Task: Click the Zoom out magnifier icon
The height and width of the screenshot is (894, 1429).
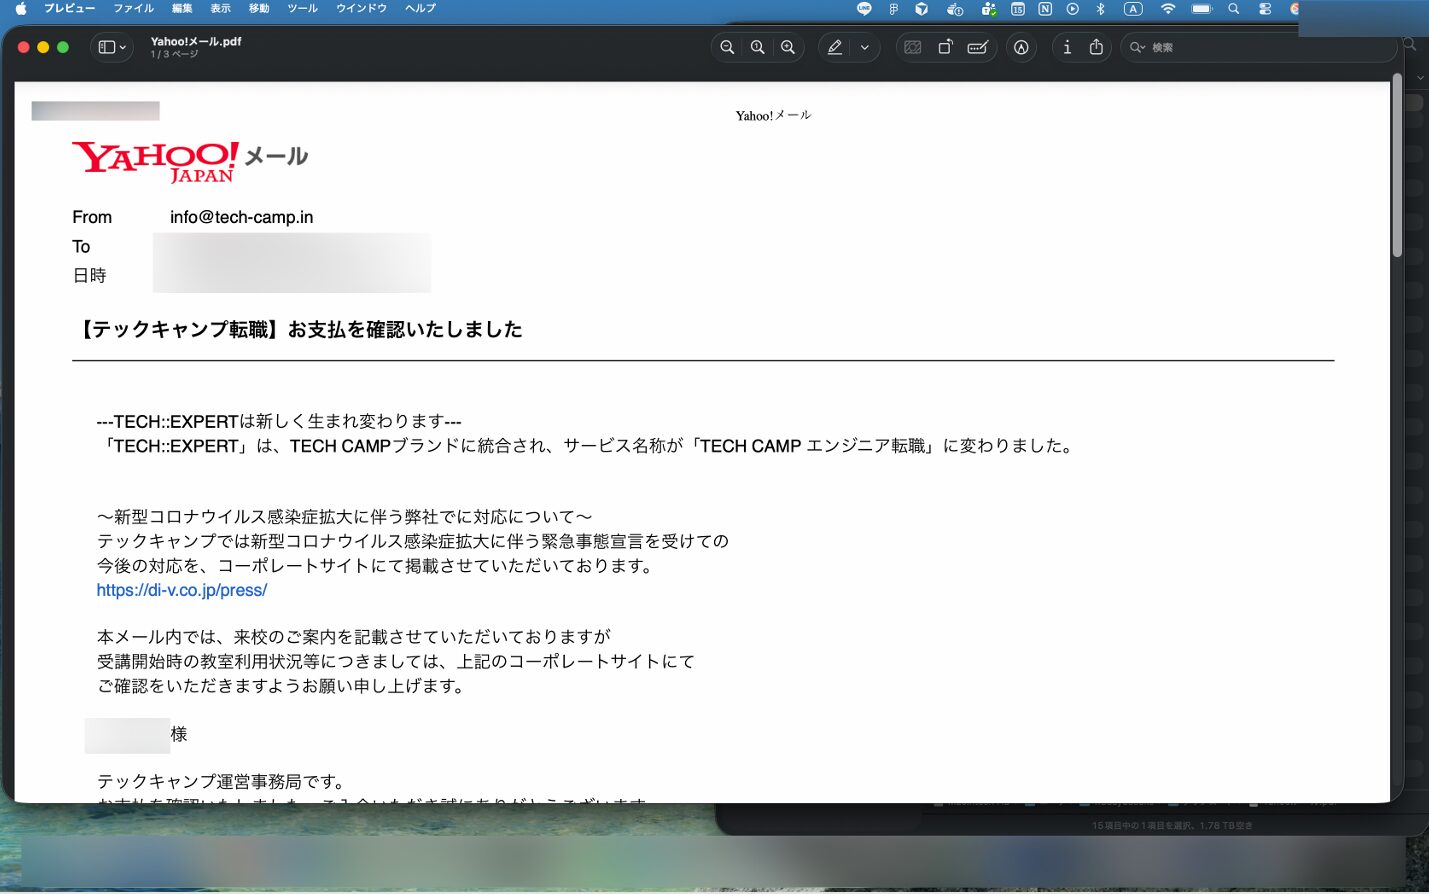Action: (x=727, y=47)
